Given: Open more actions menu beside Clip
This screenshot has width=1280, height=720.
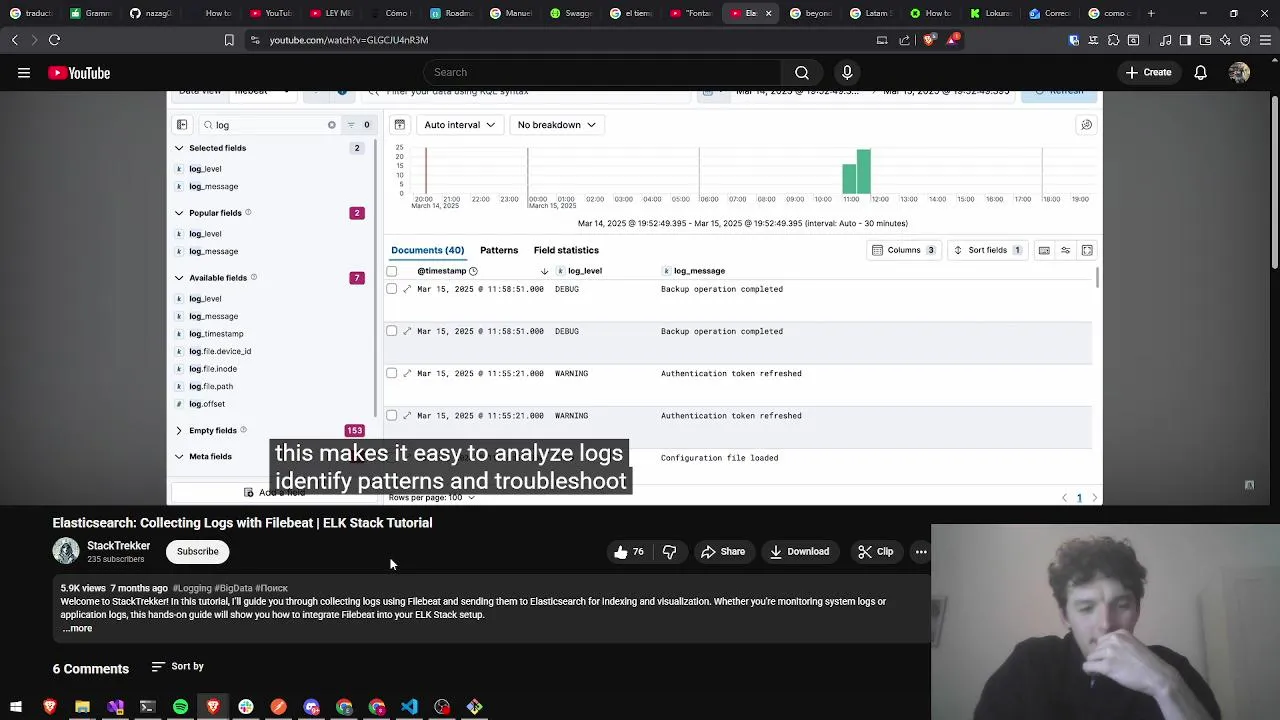Looking at the screenshot, I should pos(921,552).
